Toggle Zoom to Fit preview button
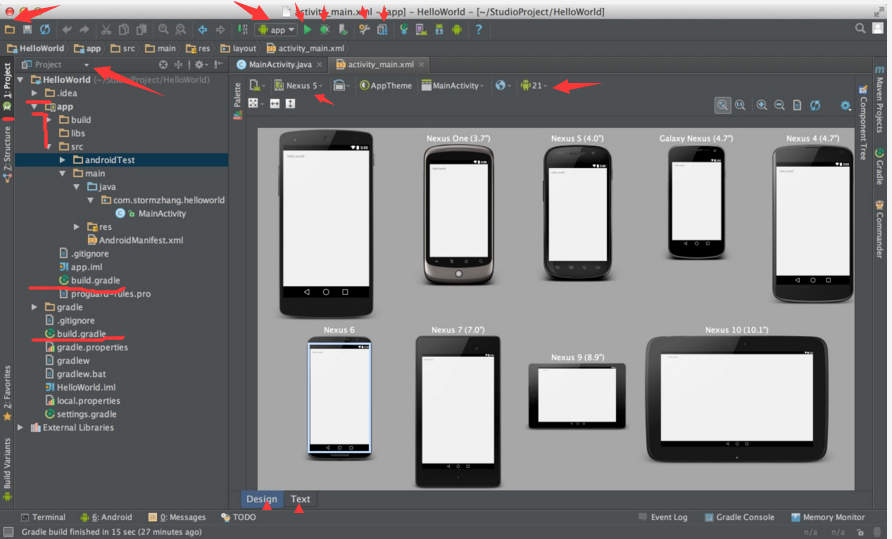Viewport: 892px width, 539px height. 722,105
